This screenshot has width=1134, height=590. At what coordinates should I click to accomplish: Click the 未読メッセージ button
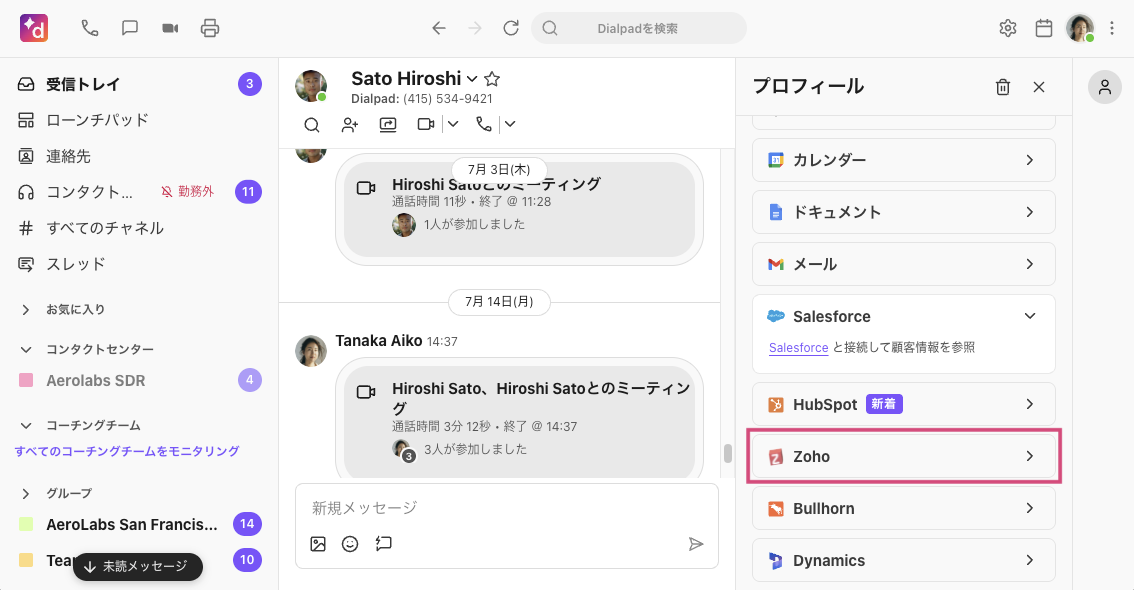(x=137, y=567)
